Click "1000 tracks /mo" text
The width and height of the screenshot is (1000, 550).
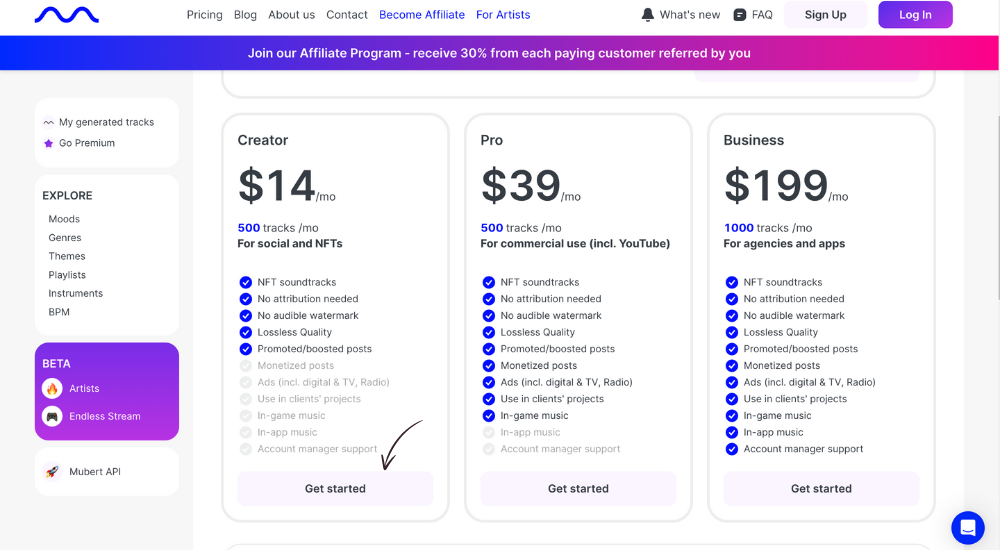tap(768, 228)
